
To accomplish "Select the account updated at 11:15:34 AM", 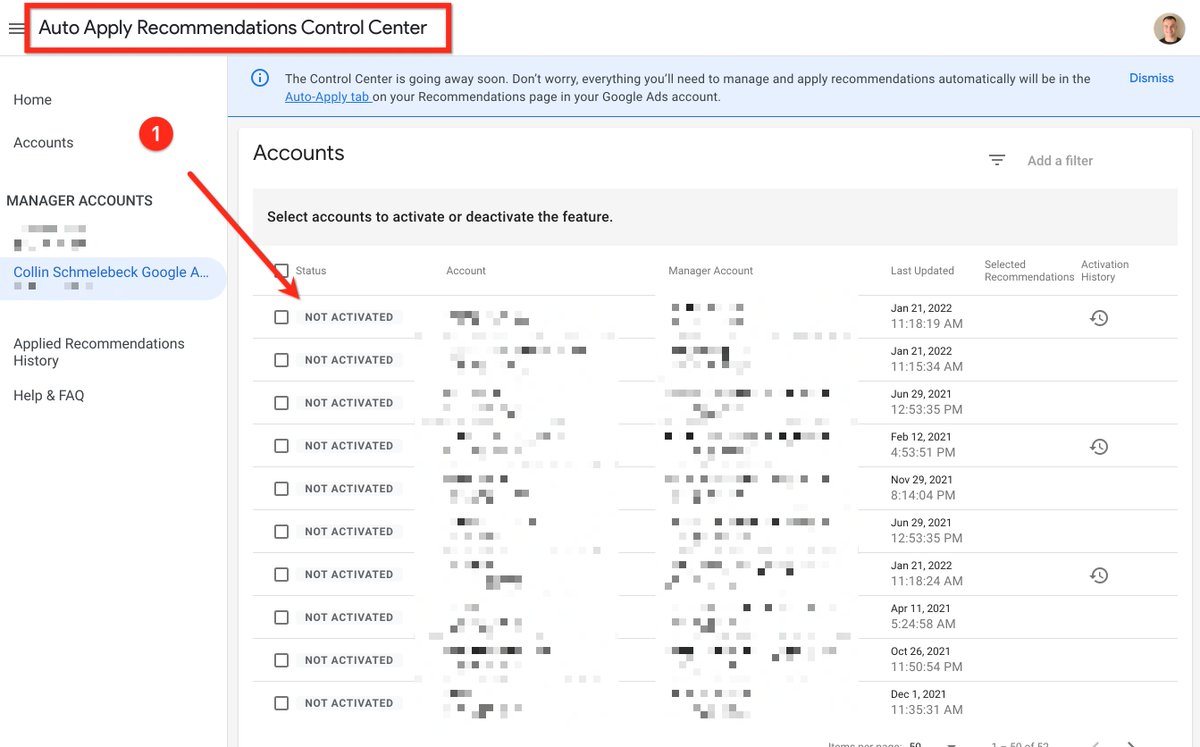I will click(x=281, y=360).
